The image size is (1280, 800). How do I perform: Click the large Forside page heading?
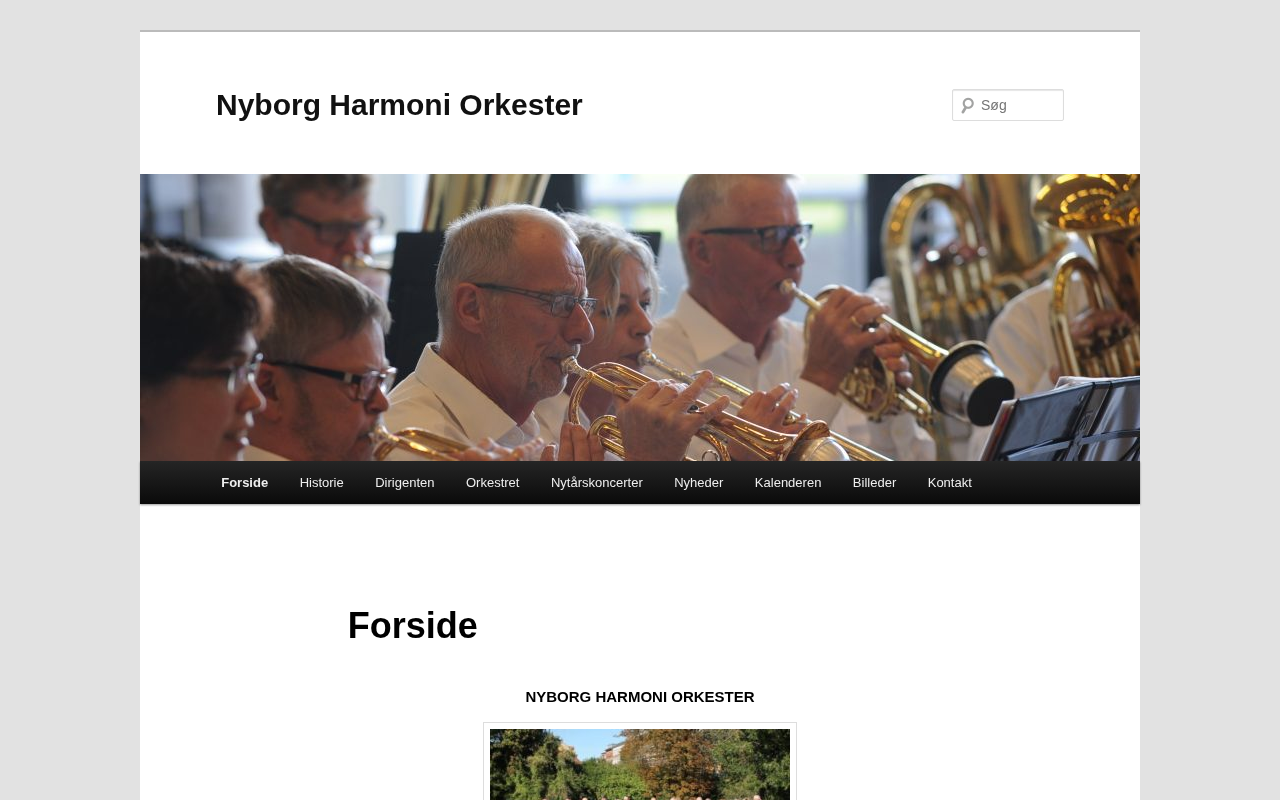tap(413, 626)
